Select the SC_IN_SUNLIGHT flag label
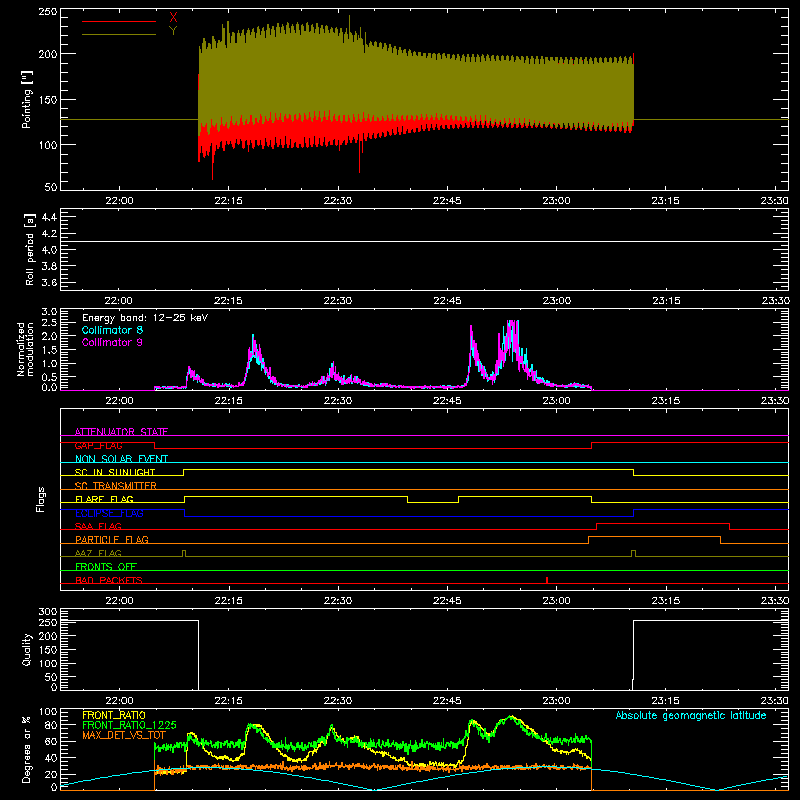This screenshot has width=800, height=800. 115,472
